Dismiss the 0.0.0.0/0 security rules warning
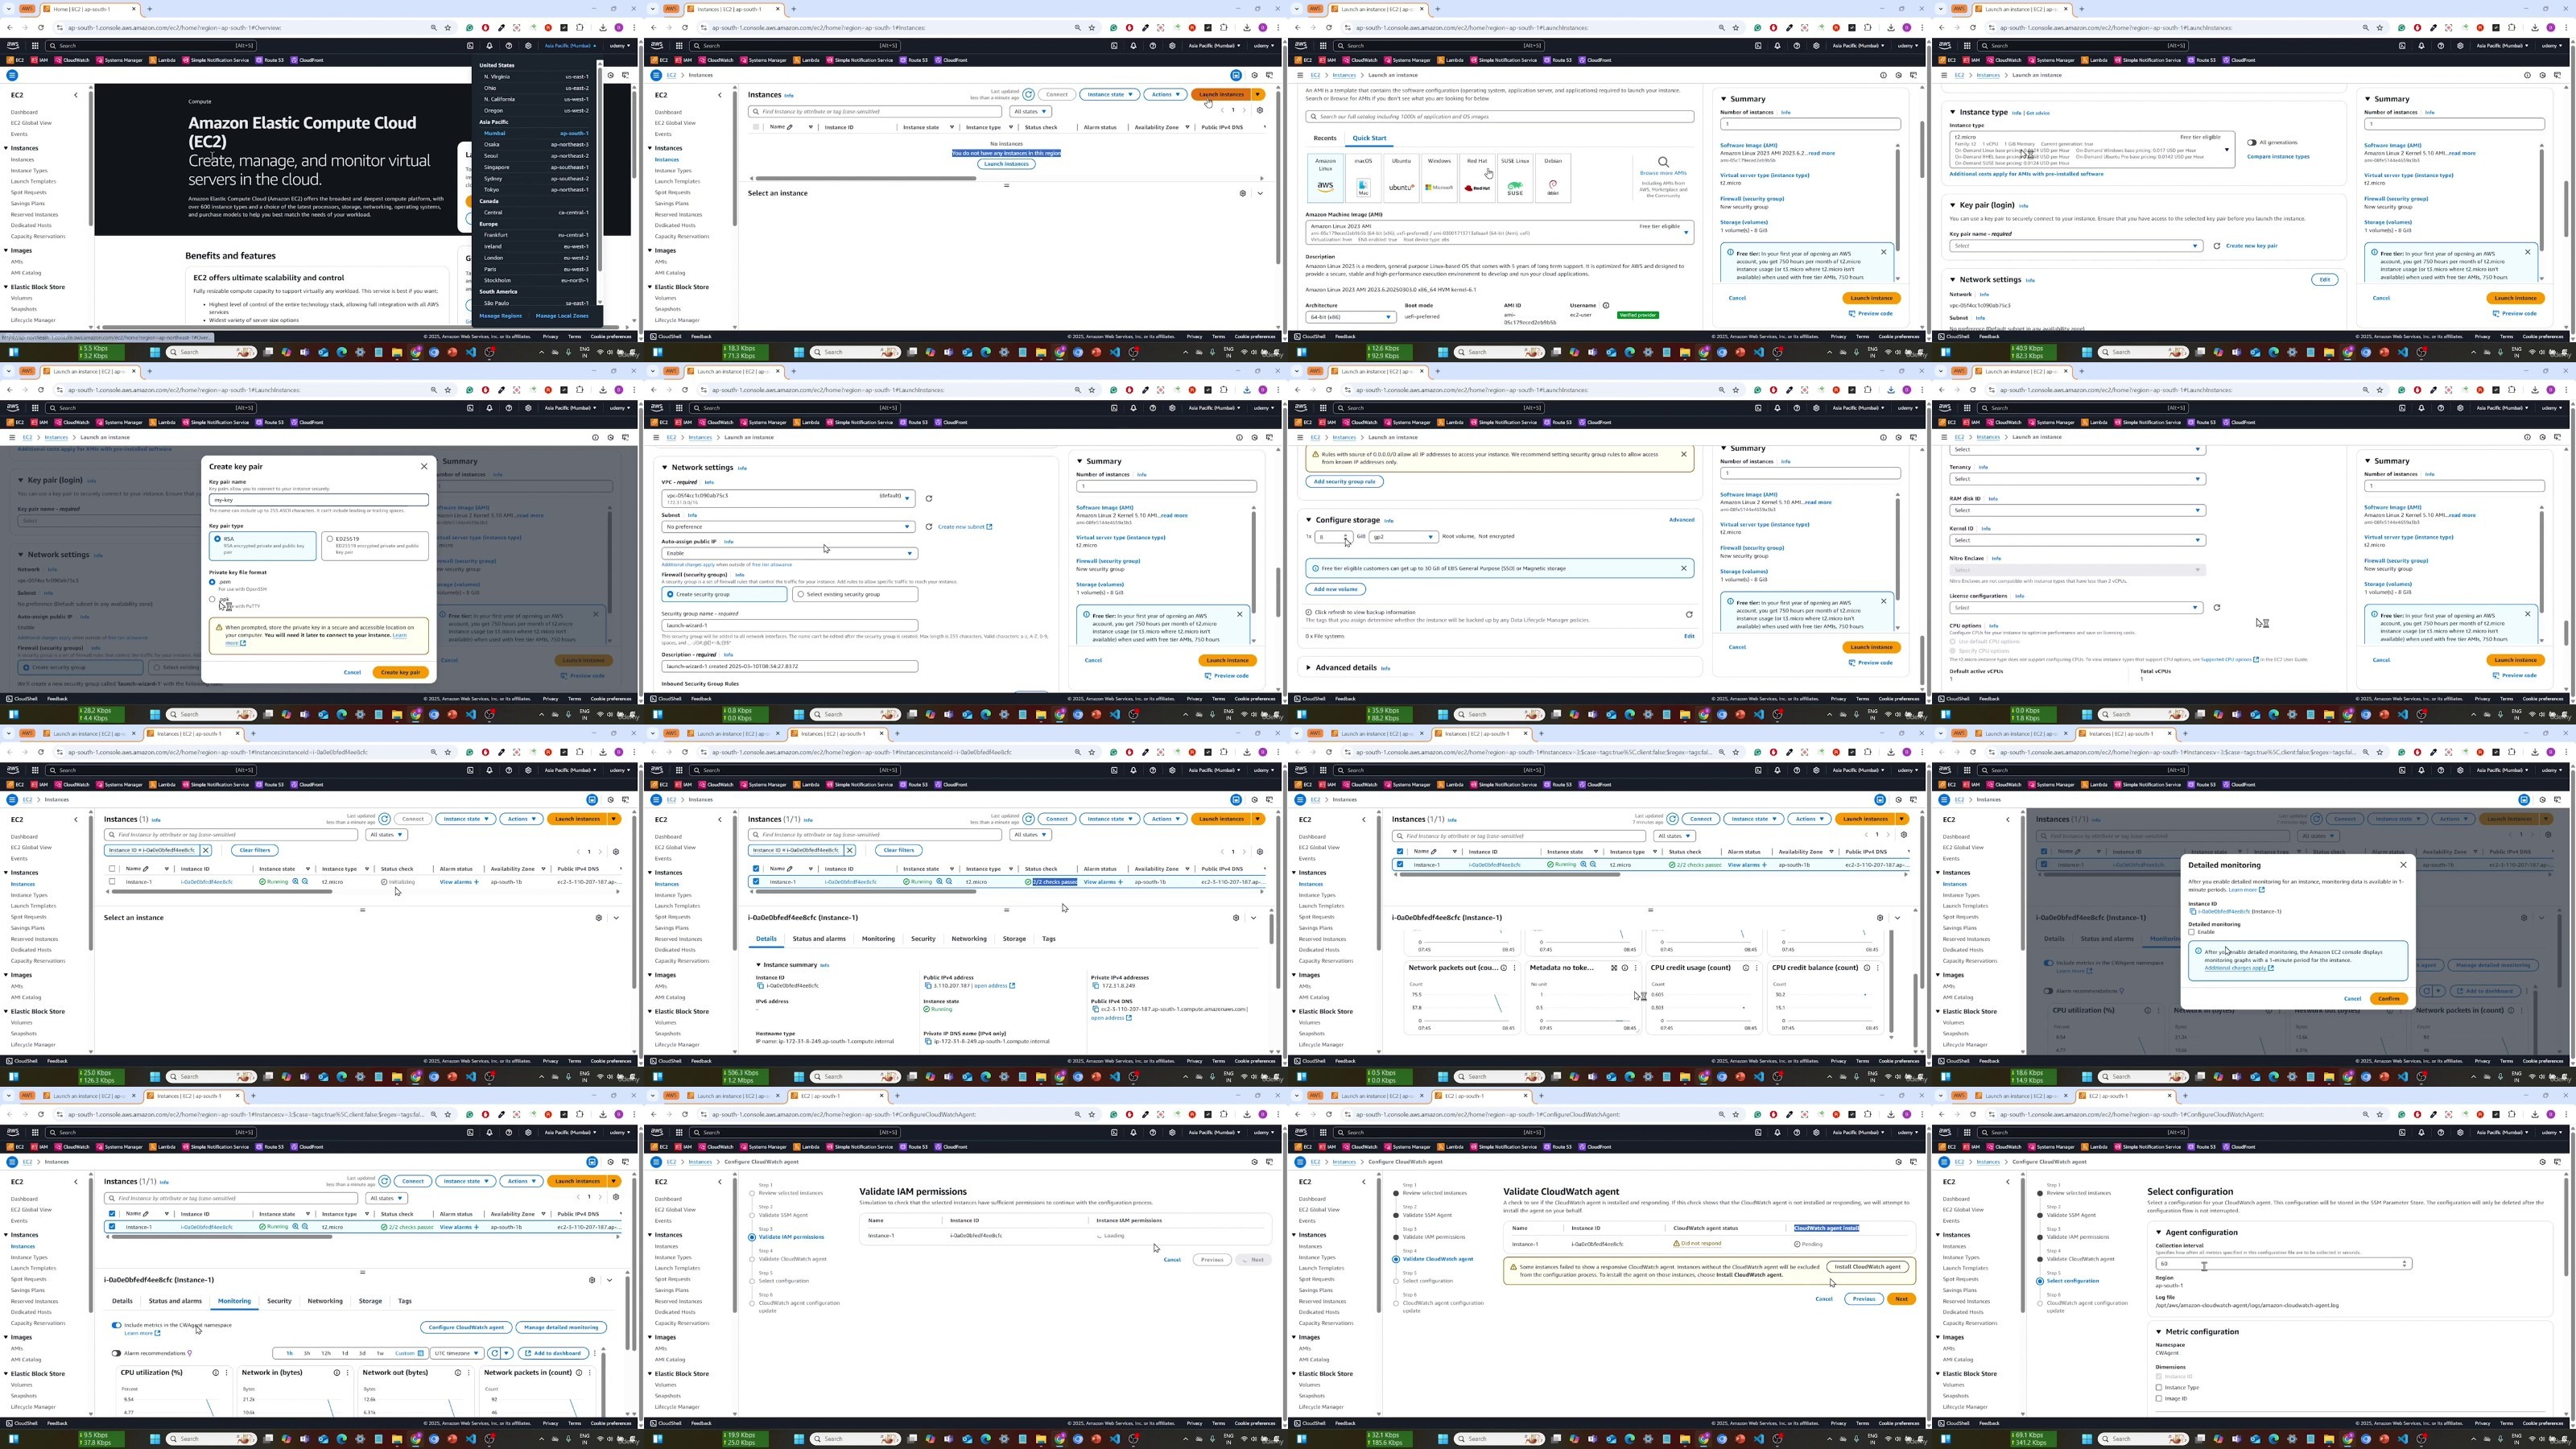The width and height of the screenshot is (2576, 1449). pos(1683,455)
